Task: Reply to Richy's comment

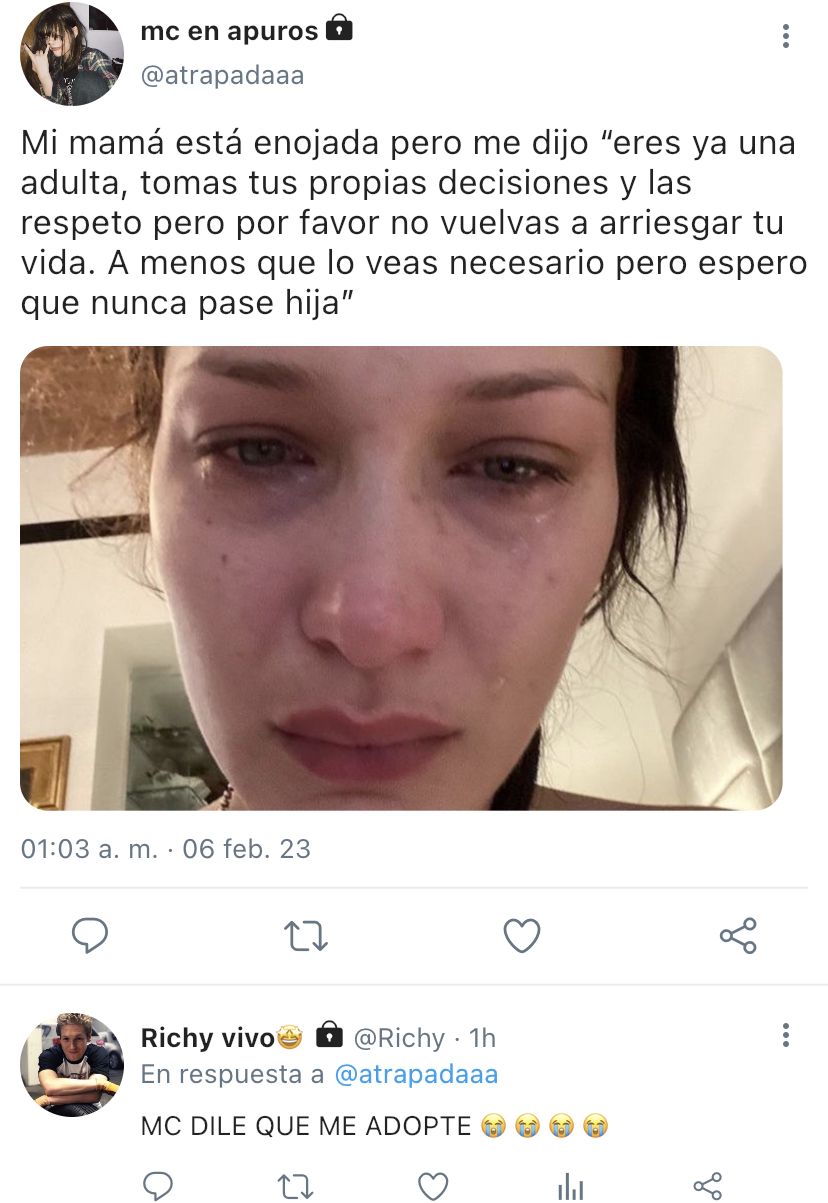Action: [158, 1186]
